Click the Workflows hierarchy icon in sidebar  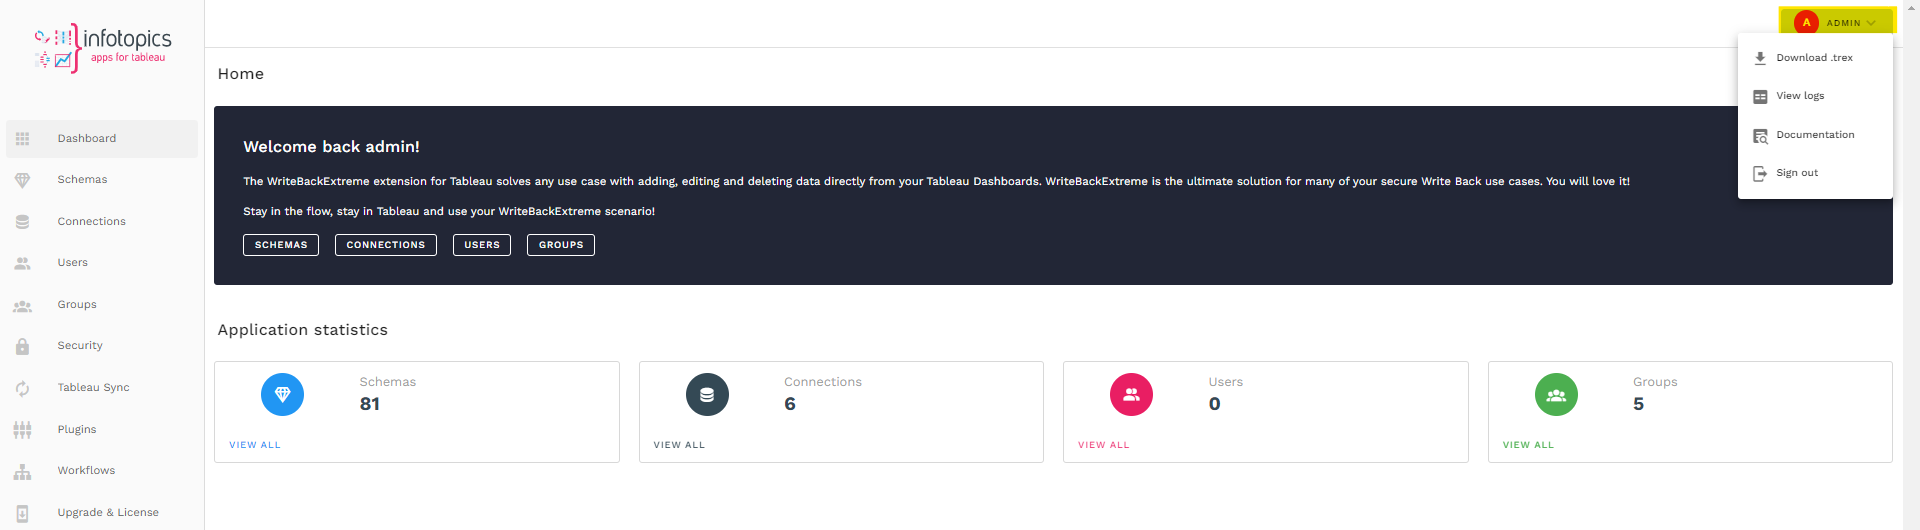pyautogui.click(x=22, y=471)
